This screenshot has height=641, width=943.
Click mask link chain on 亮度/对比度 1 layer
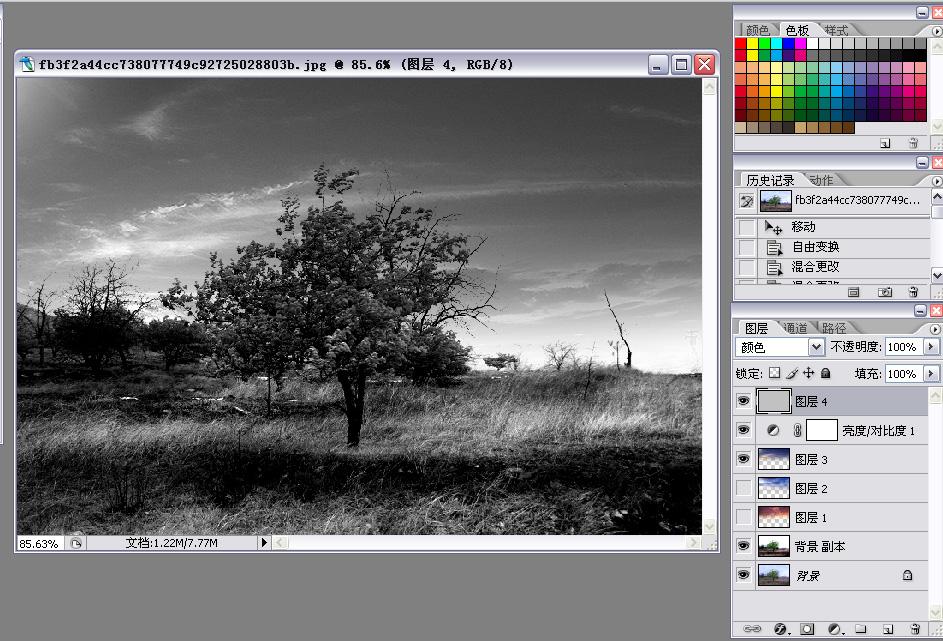tap(797, 430)
